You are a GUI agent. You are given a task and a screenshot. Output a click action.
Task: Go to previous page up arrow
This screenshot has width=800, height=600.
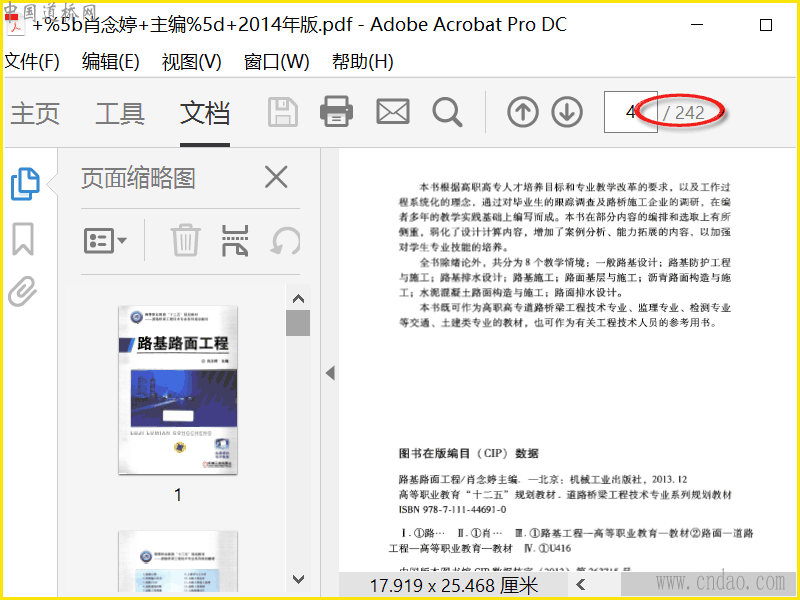523,112
